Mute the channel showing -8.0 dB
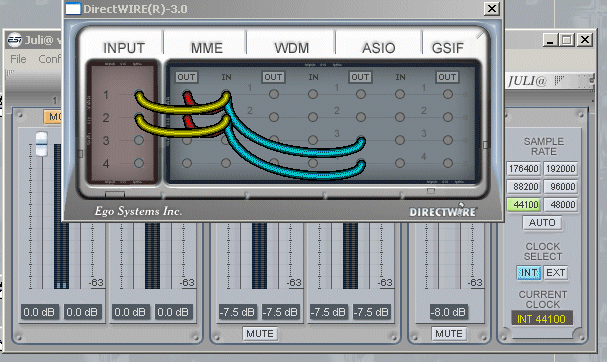The height and width of the screenshot is (362, 607). (449, 334)
